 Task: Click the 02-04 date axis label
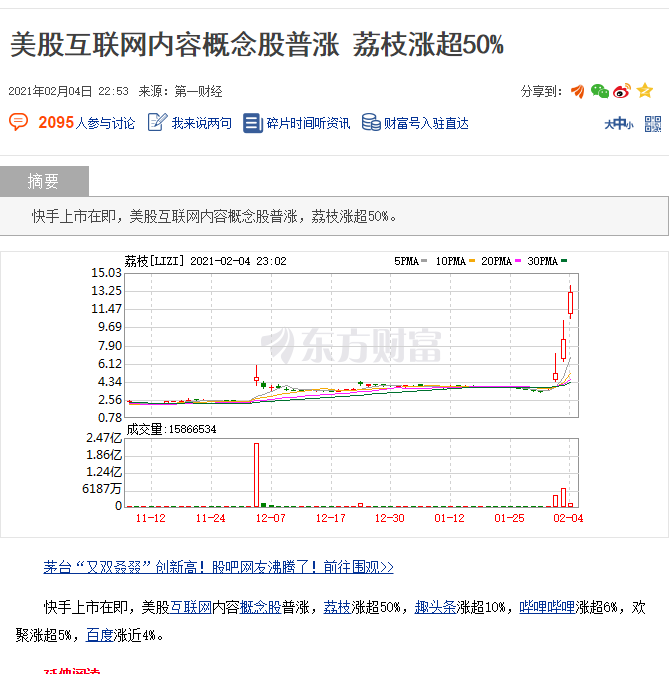[568, 518]
